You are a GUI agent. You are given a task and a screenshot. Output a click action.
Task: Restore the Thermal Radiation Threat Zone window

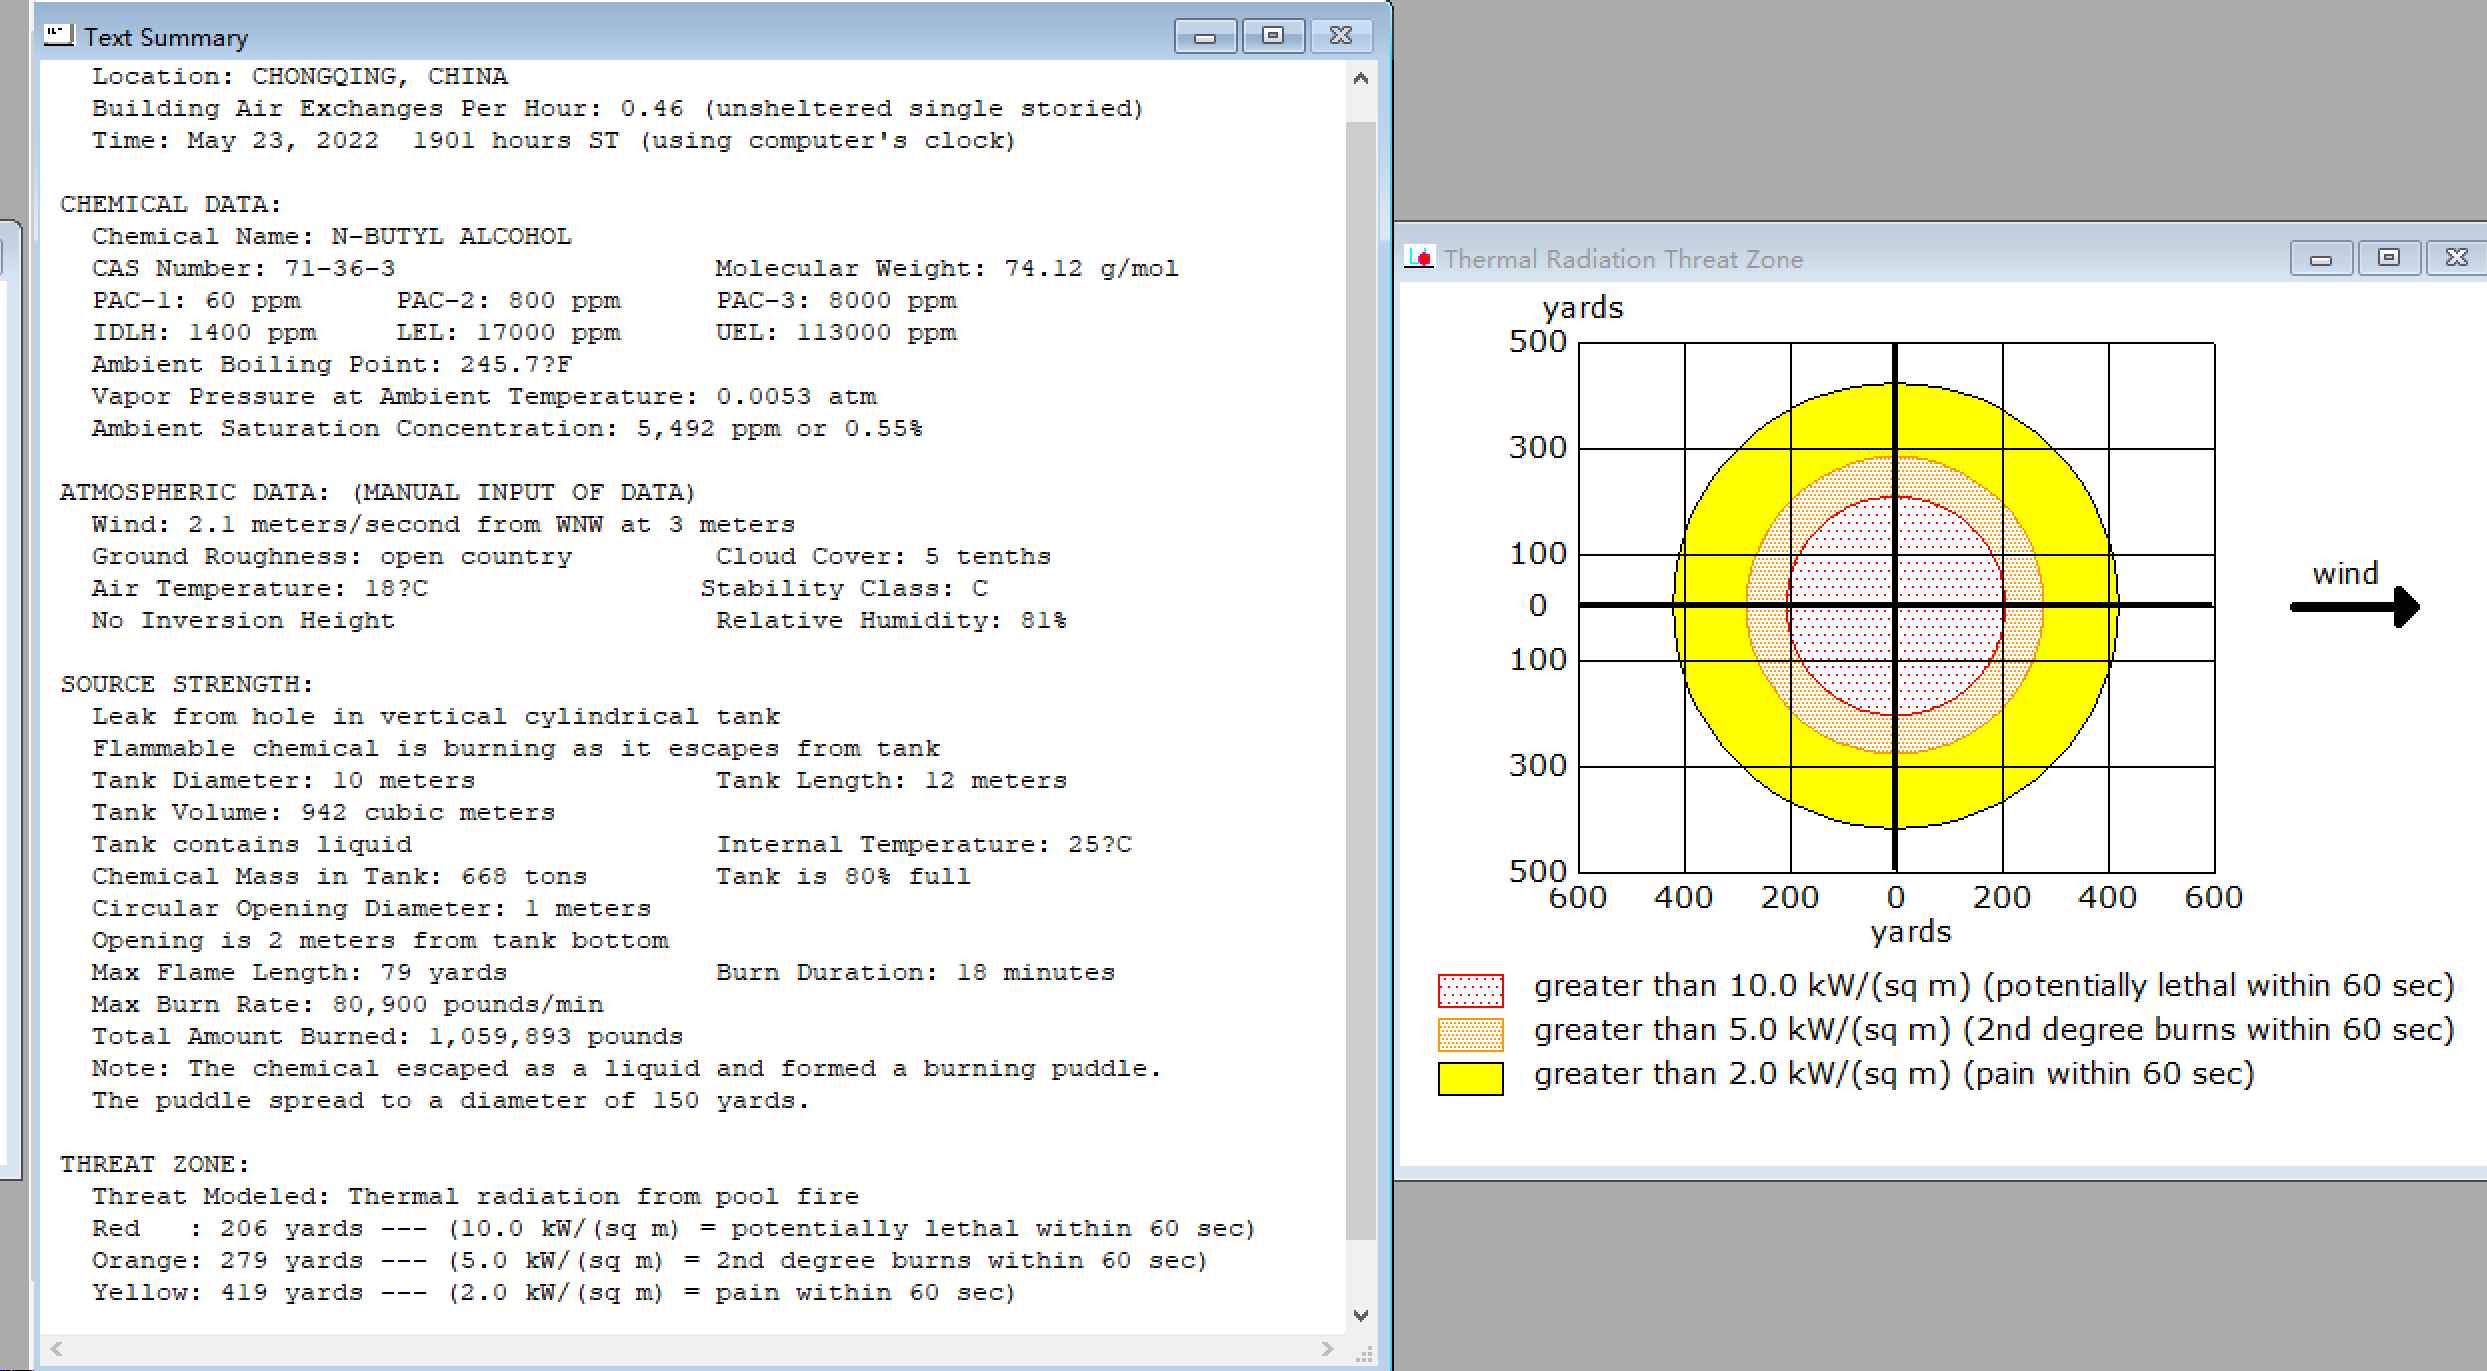point(2388,259)
